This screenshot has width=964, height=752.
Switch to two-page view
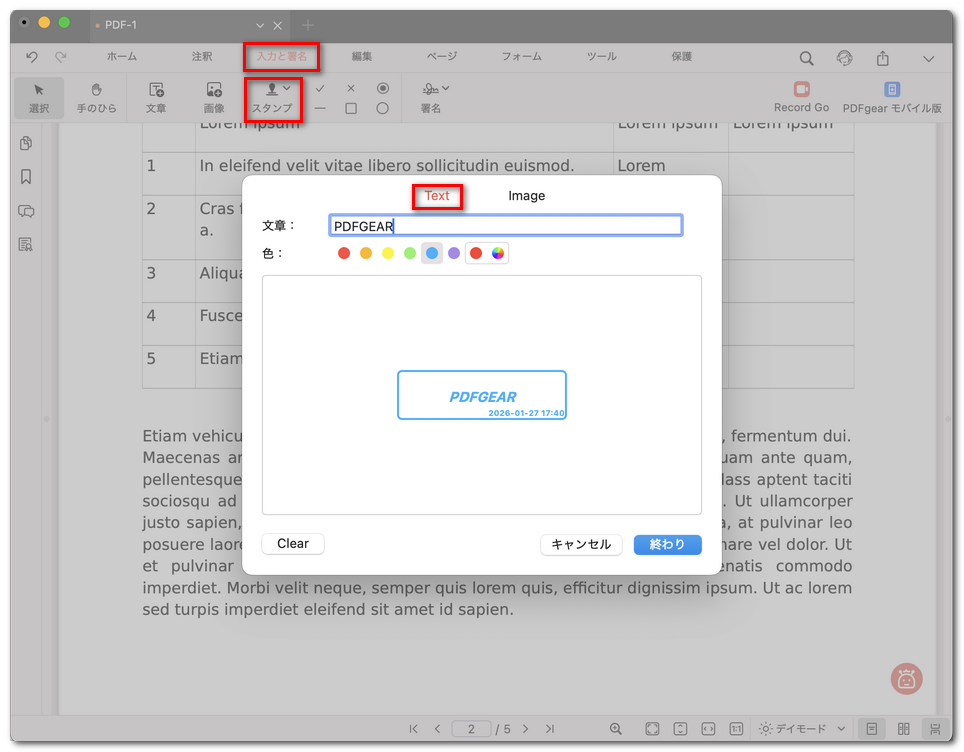coord(904,729)
